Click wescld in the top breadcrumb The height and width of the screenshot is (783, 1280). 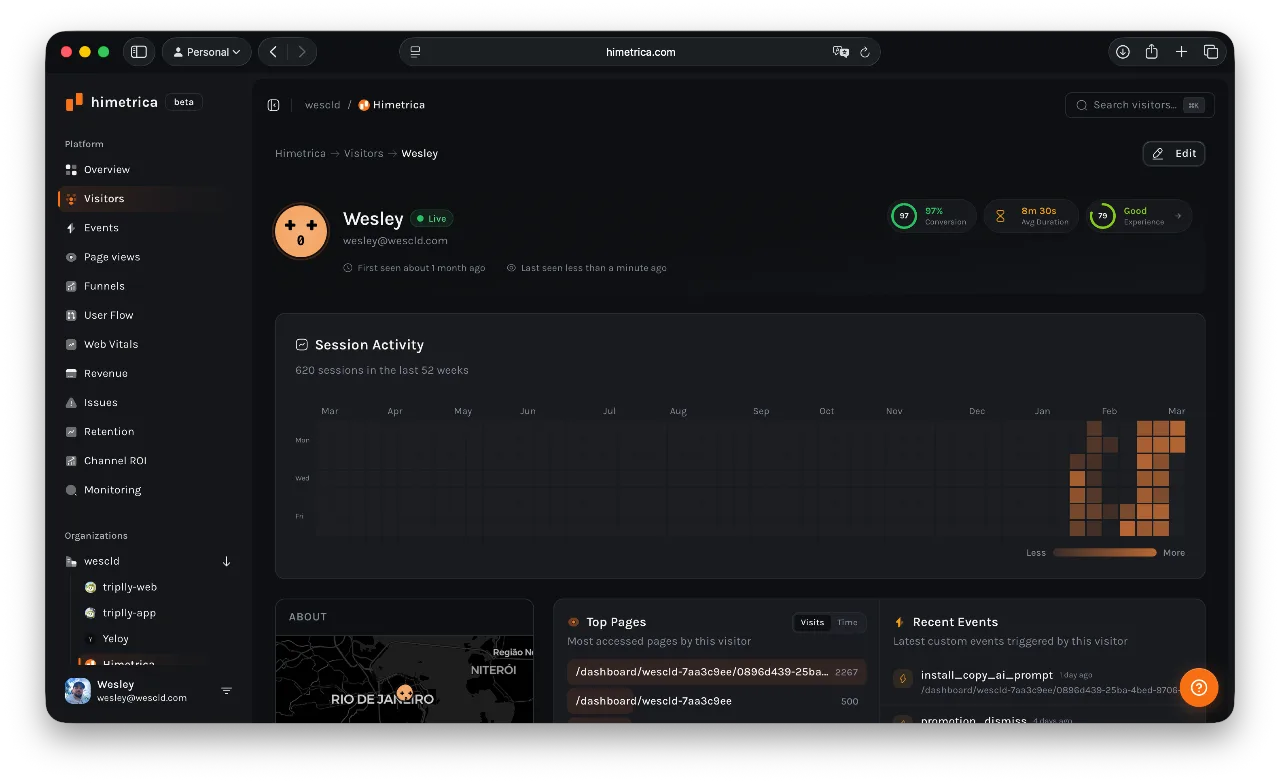coord(322,105)
